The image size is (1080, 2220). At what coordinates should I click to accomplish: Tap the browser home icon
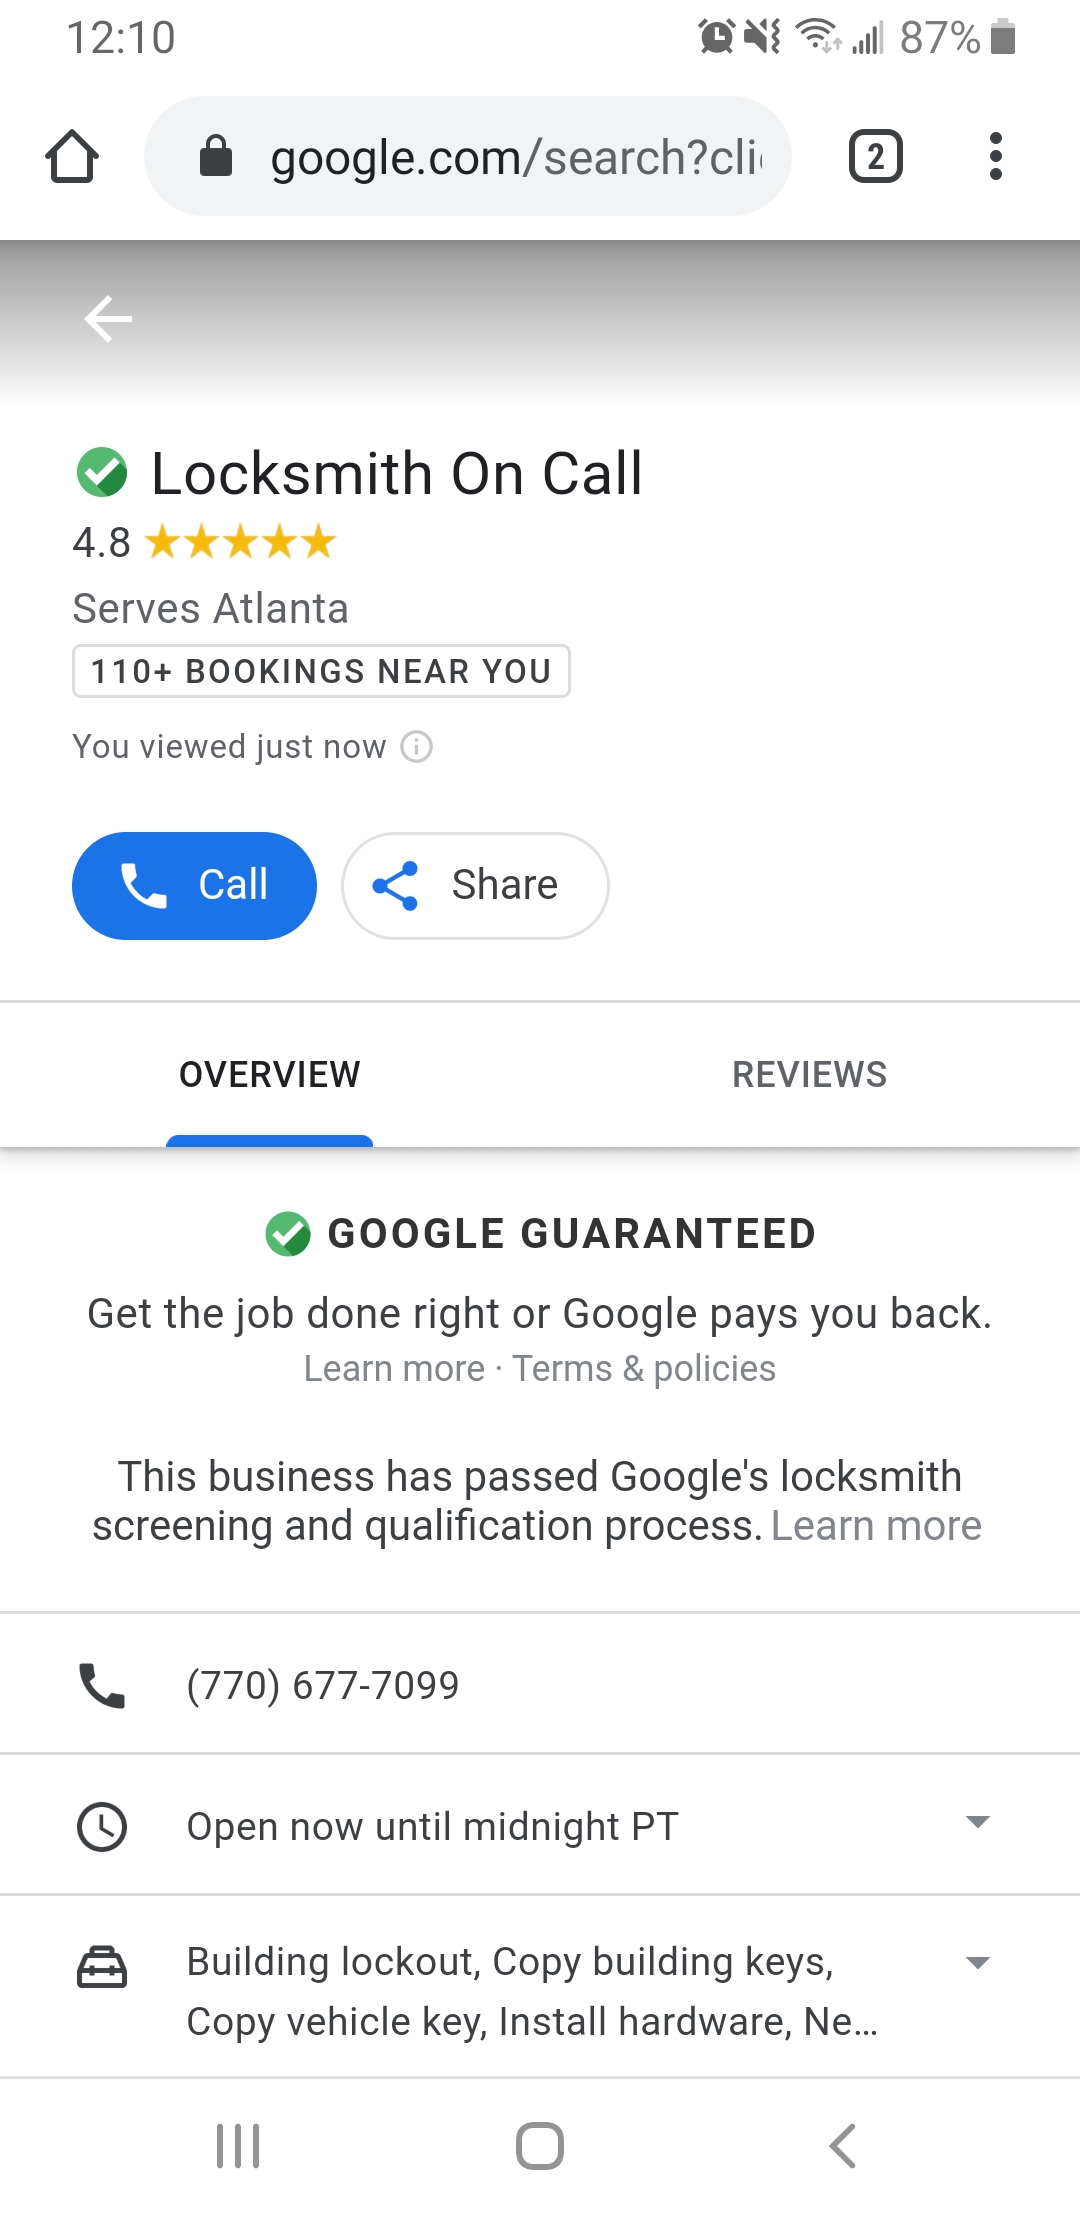72,157
